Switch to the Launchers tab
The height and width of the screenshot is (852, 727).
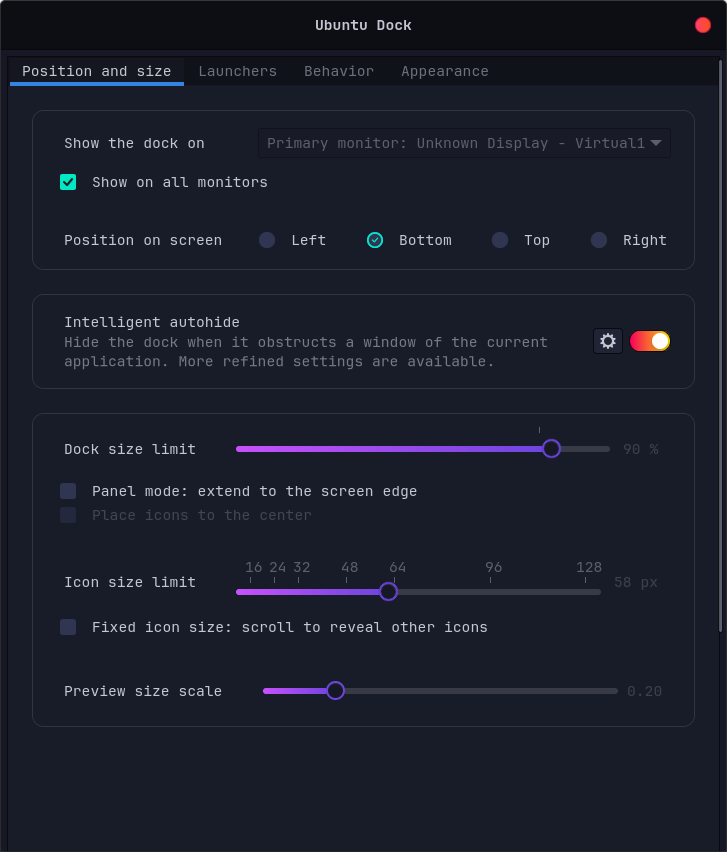[x=238, y=71]
